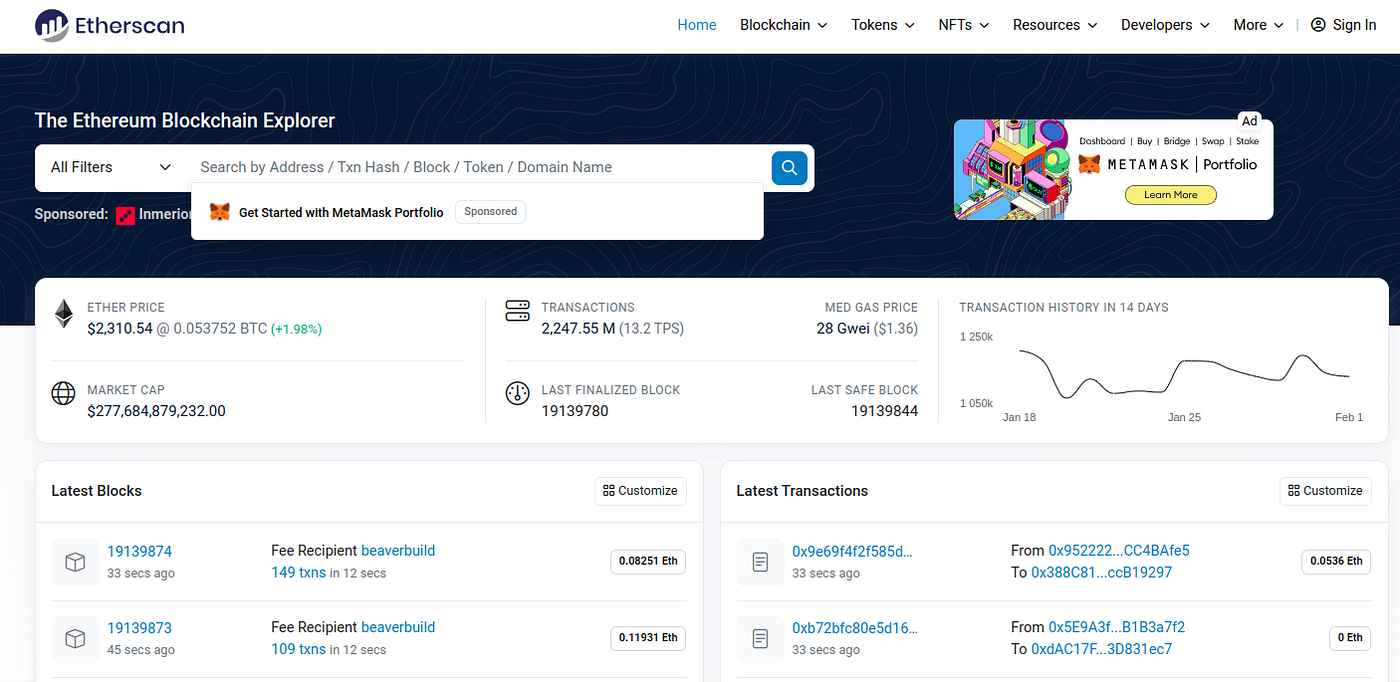1400x682 pixels.
Task: Click the Sponsored badge in the suggestion
Action: point(490,212)
